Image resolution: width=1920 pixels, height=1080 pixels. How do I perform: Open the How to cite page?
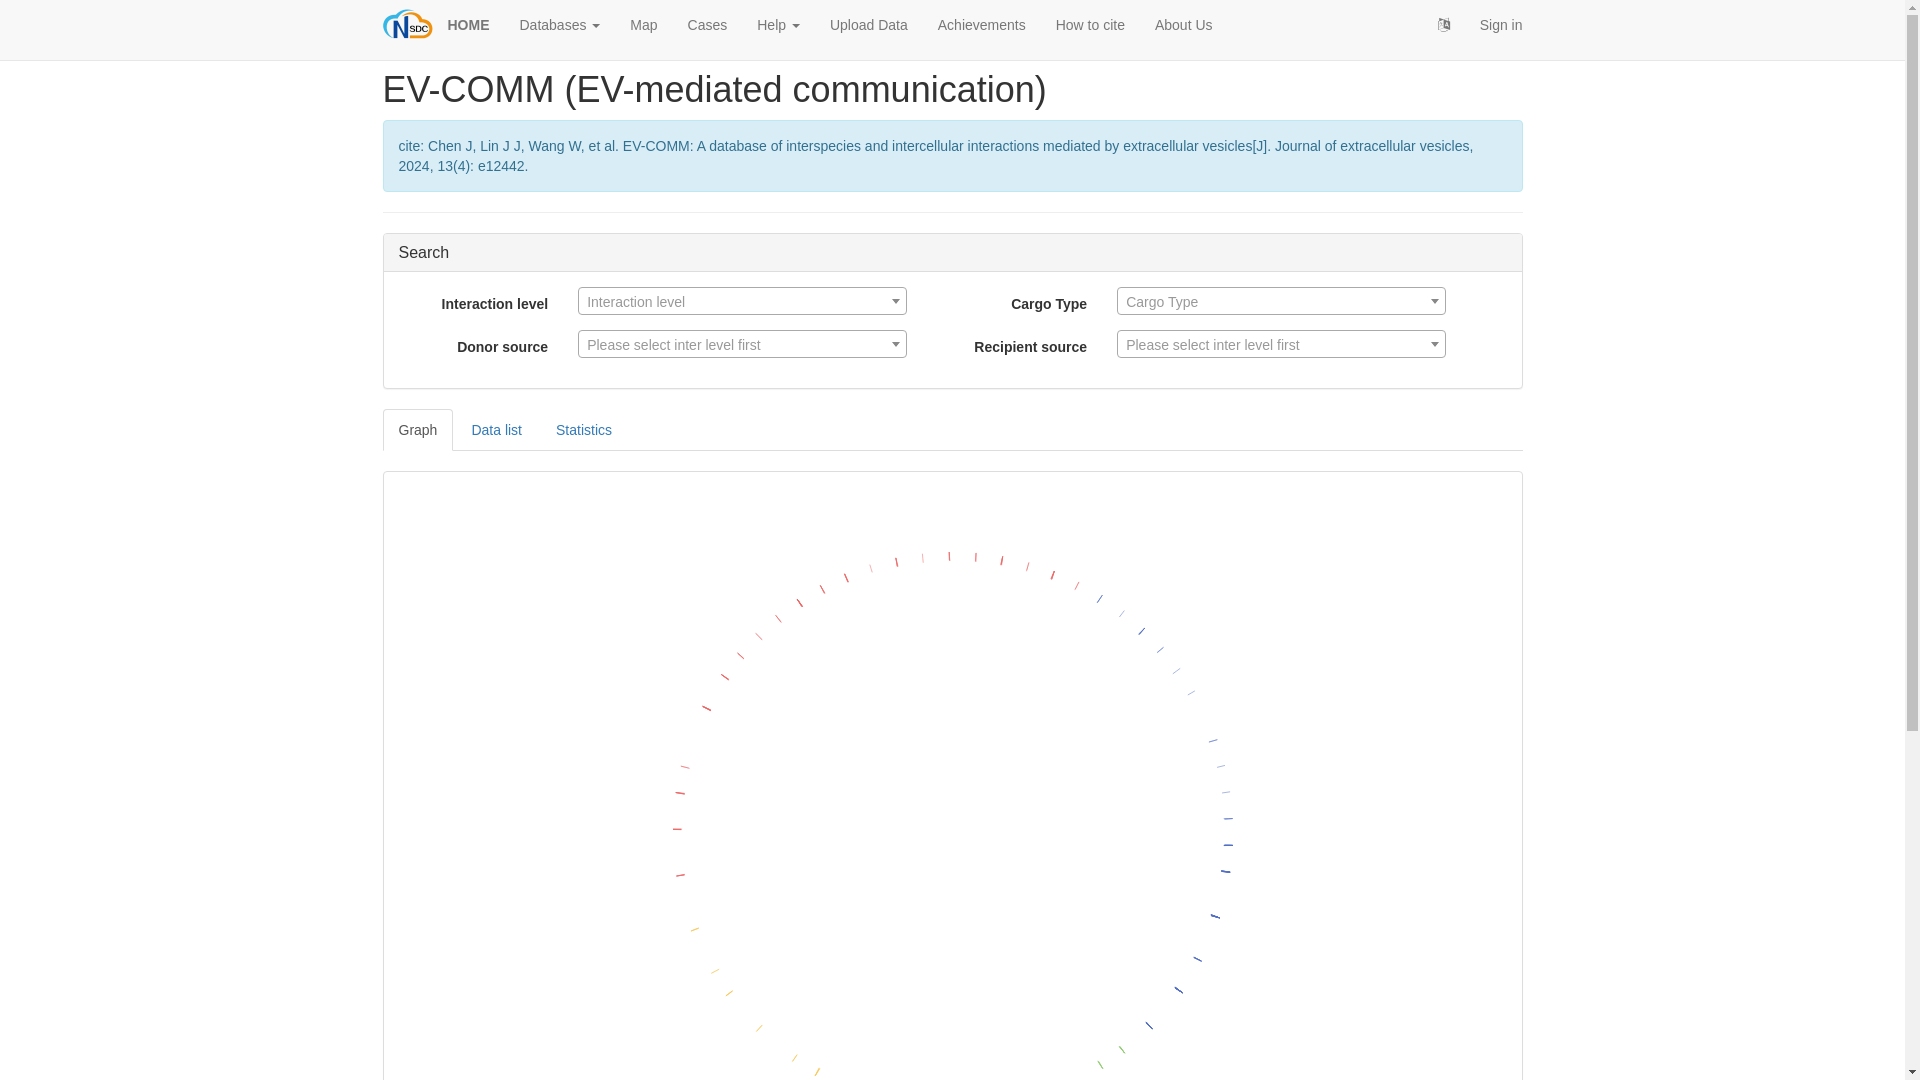pos(1090,25)
